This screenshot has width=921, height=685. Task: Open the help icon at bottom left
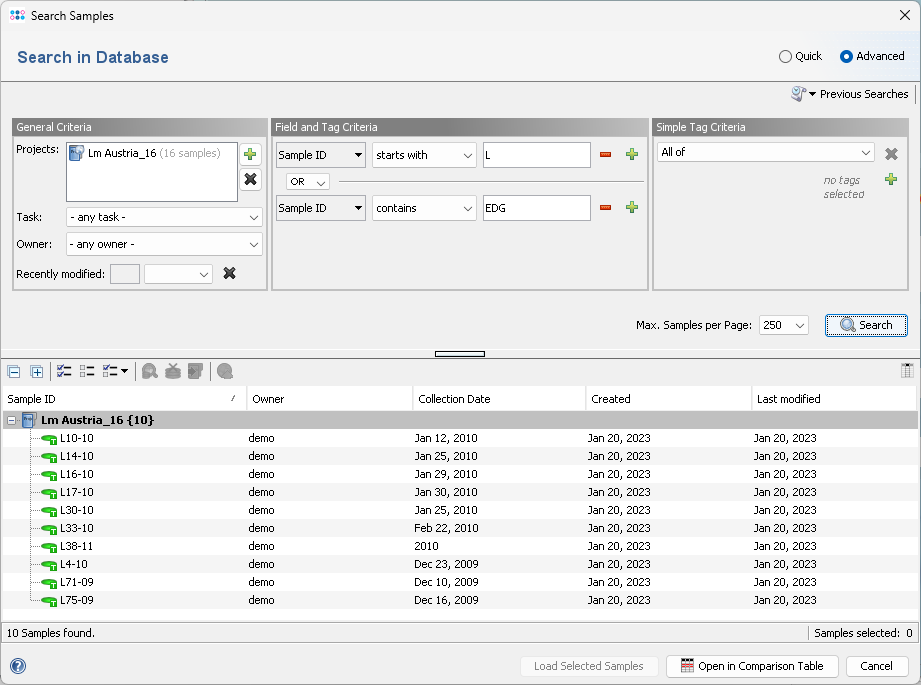18,666
